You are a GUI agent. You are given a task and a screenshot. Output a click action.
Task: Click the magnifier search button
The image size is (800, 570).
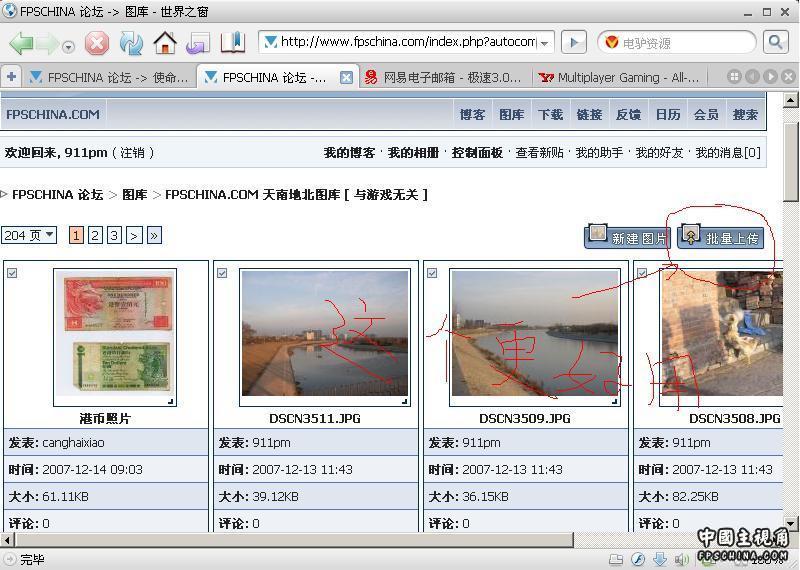point(776,42)
